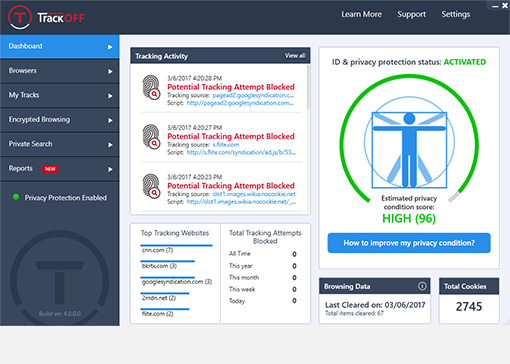The width and height of the screenshot is (510, 364).
Task: Open Support in top bar
Action: [411, 14]
